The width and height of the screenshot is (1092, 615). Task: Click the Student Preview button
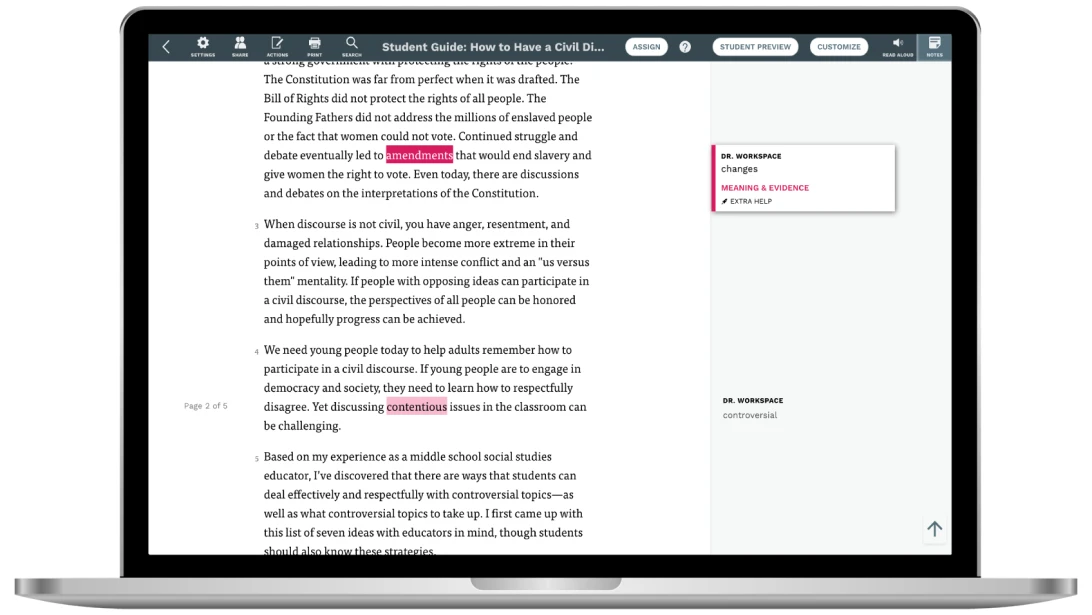[755, 47]
